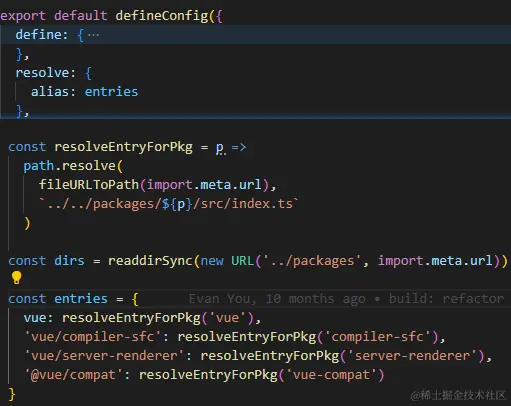This screenshot has width=511, height=406.
Task: Click 'entries' value after alias
Action: click(x=111, y=92)
